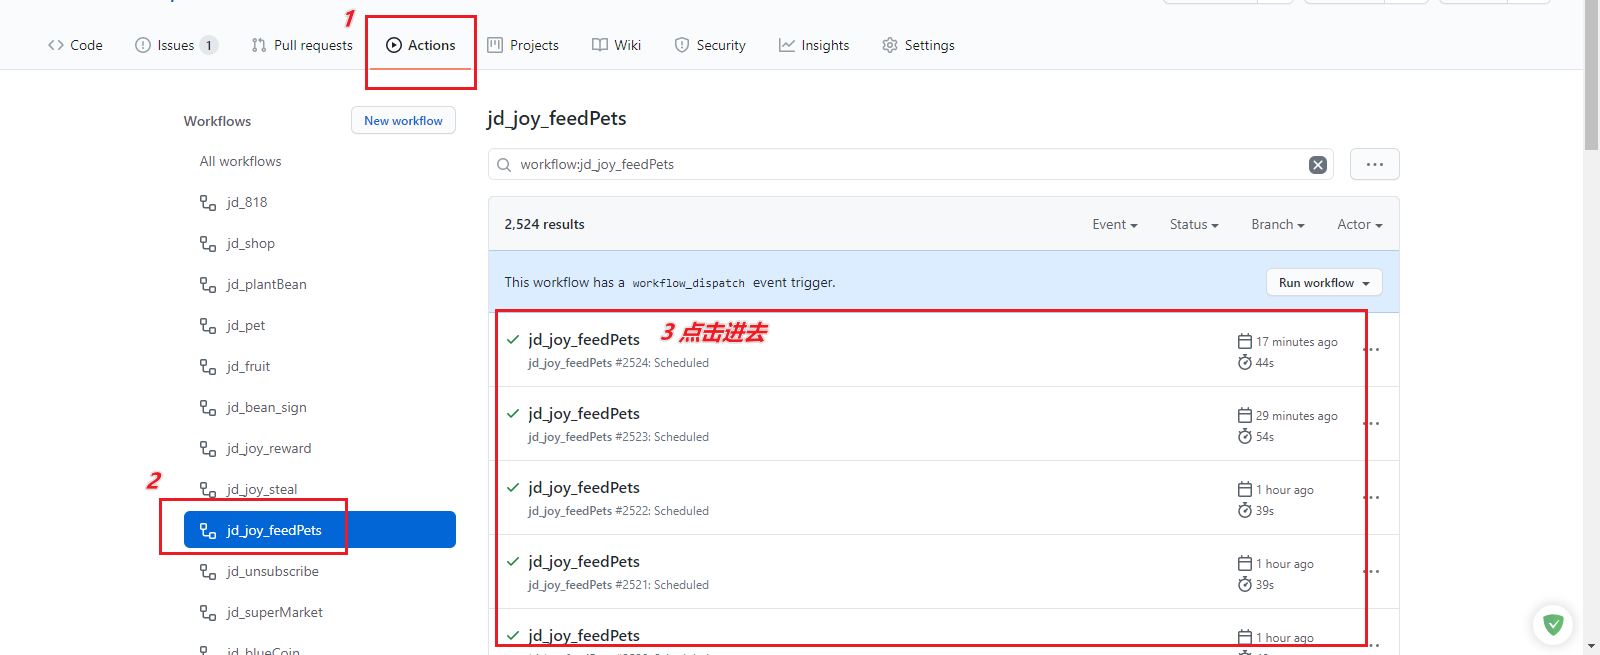
Task: Click the New workflow button
Action: [x=403, y=121]
